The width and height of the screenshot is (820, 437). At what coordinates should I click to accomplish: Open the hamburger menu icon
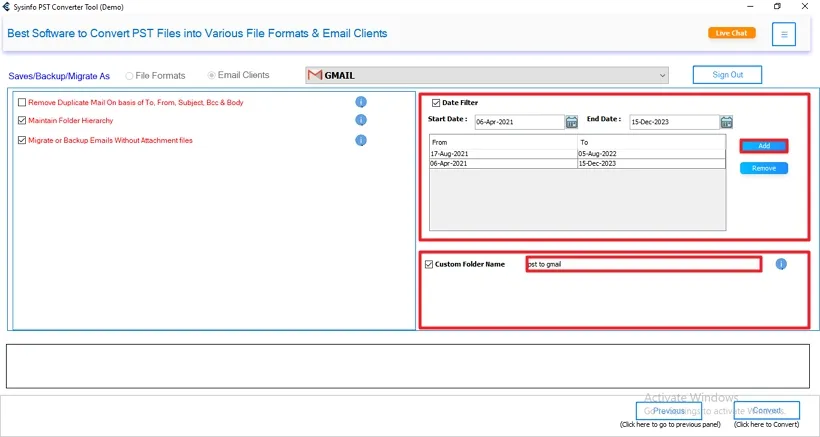[783, 34]
